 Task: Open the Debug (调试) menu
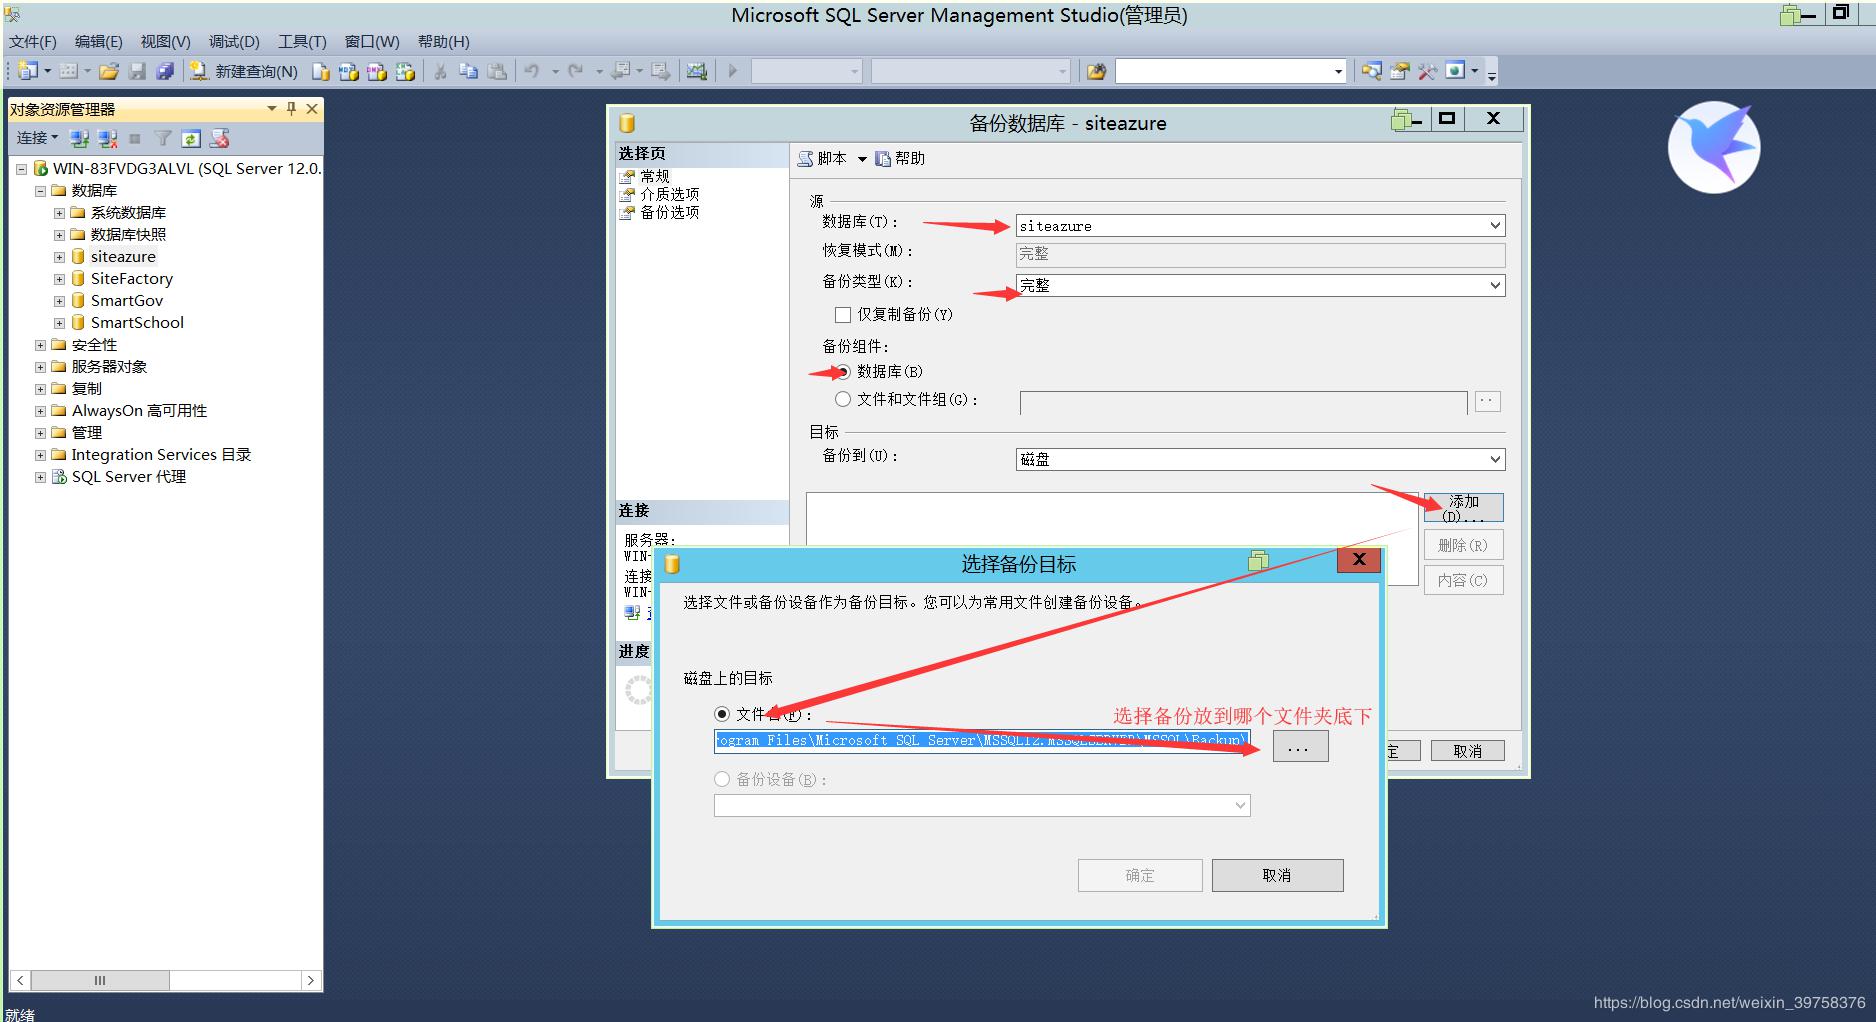234,42
